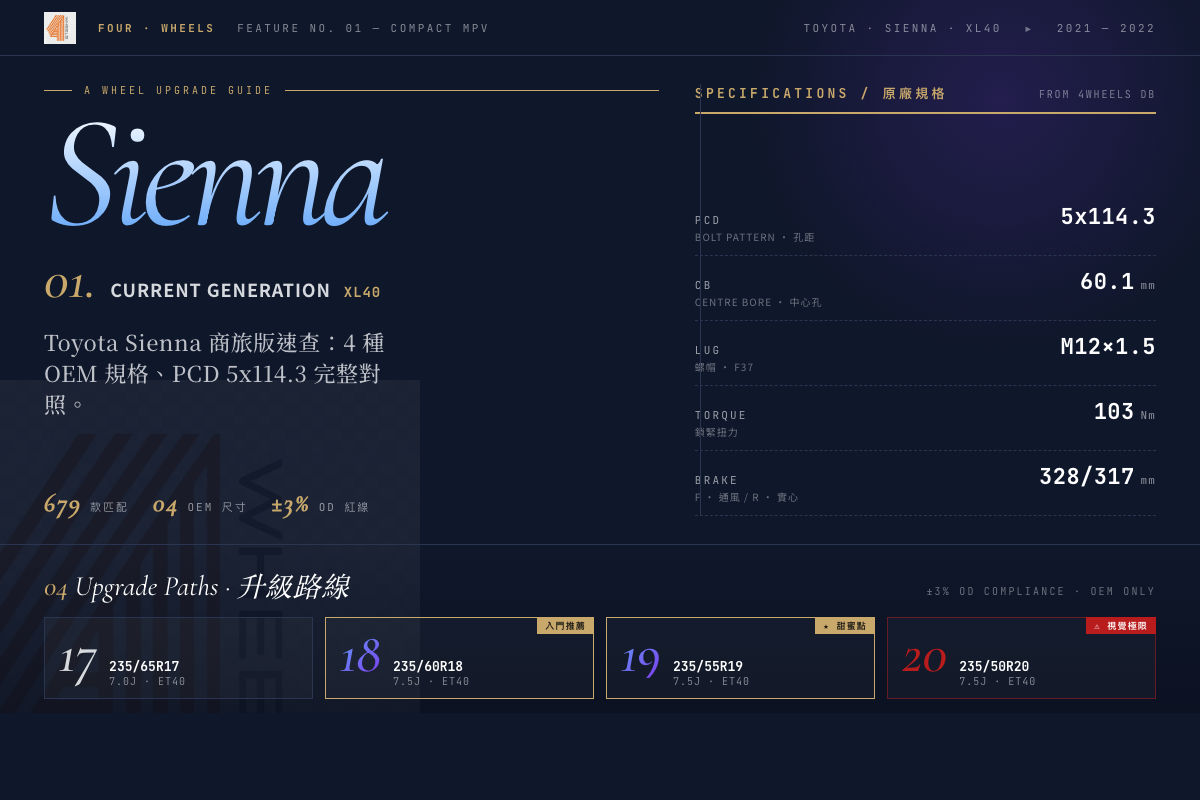Click '04 Upgrade Paths · 升級路線' heading
The width and height of the screenshot is (1200, 800).
[x=197, y=586]
